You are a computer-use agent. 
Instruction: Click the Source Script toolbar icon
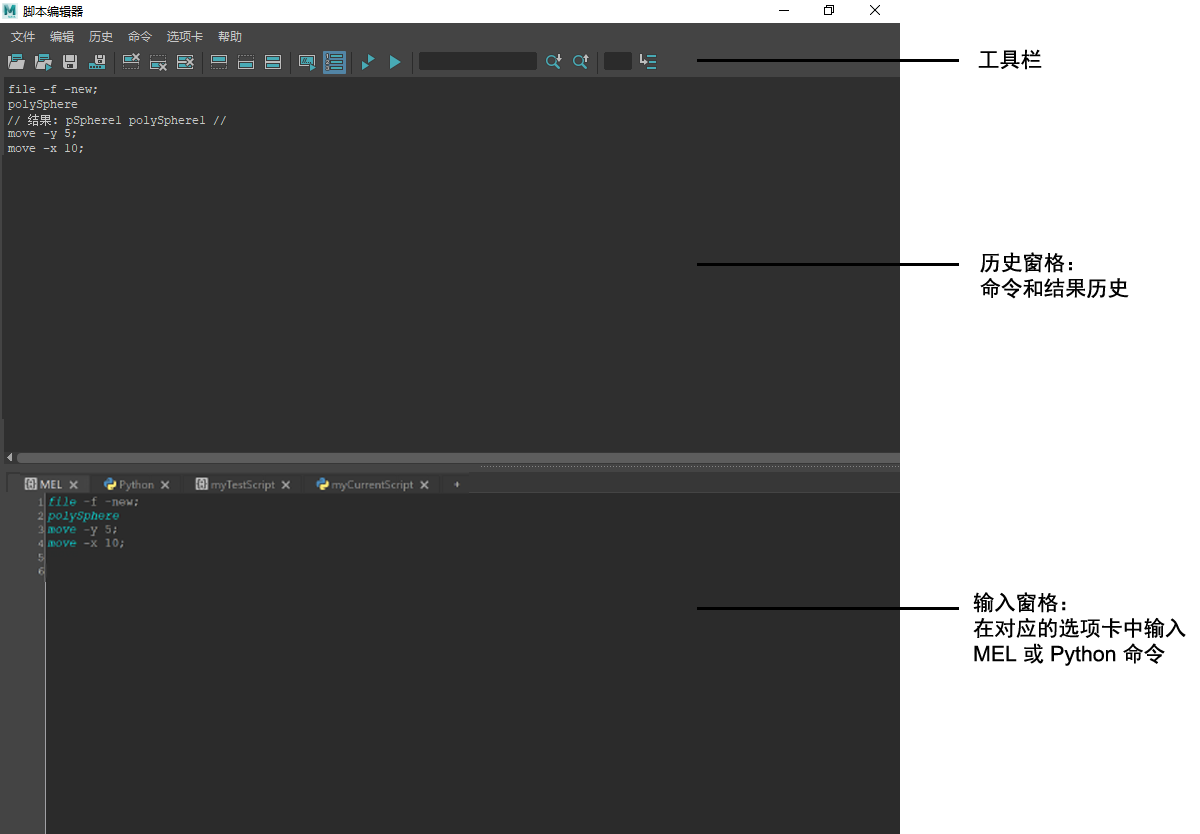pyautogui.click(x=43, y=62)
